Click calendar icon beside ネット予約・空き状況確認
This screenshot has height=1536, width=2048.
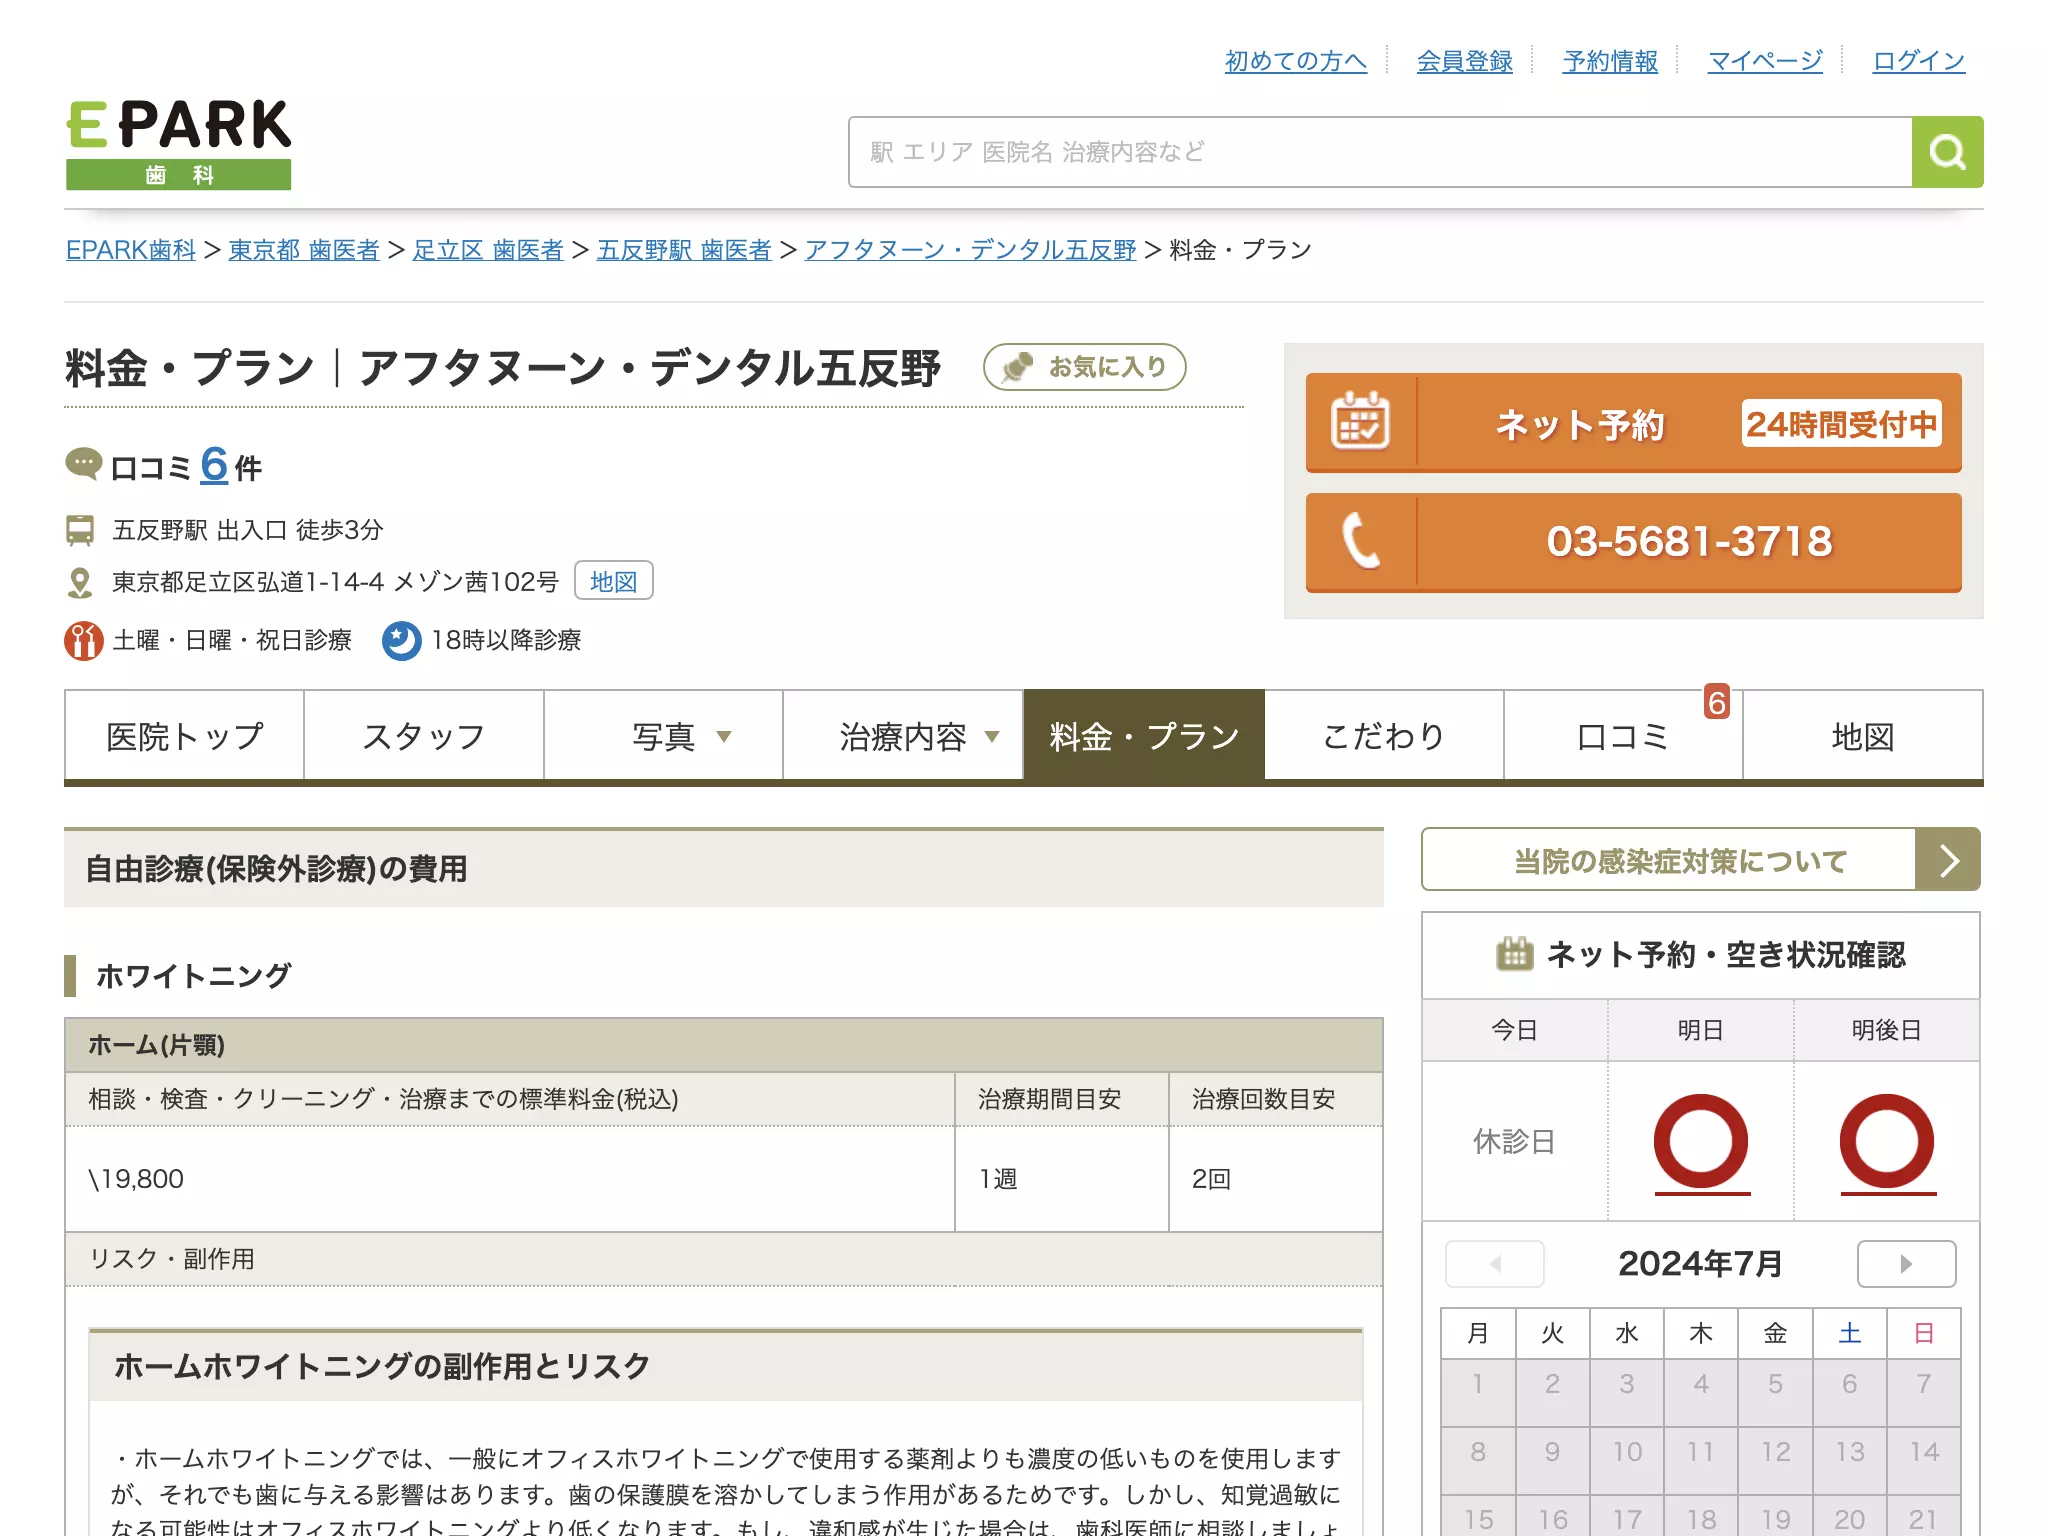coord(1514,954)
